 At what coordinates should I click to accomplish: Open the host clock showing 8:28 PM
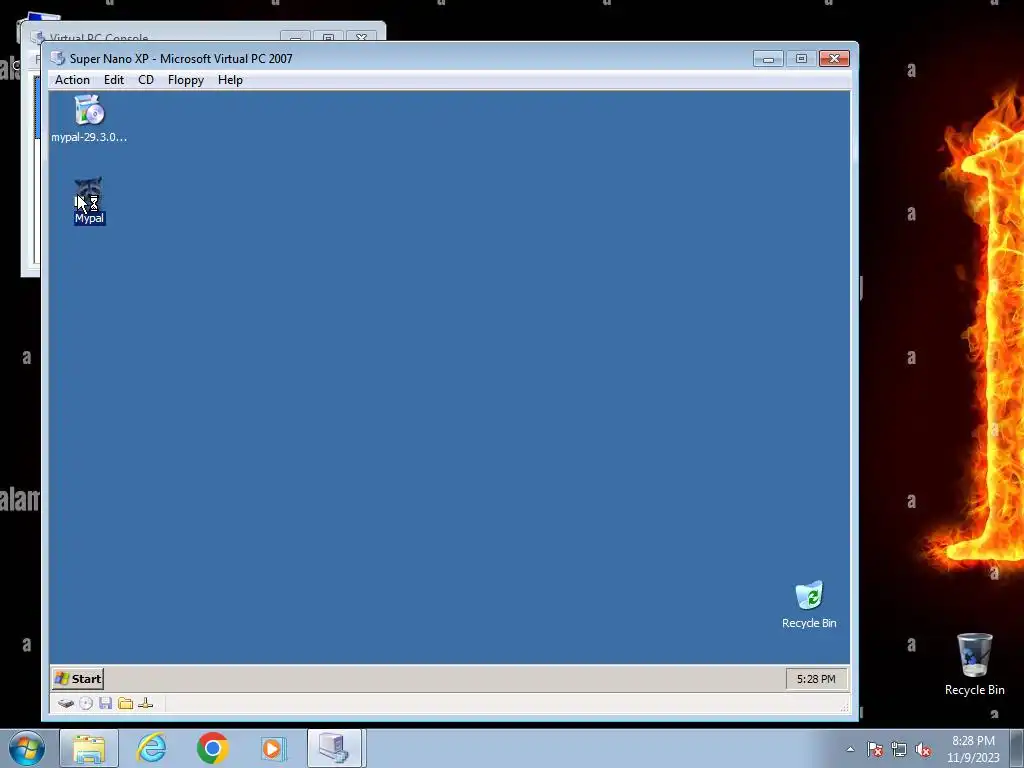click(x=973, y=749)
